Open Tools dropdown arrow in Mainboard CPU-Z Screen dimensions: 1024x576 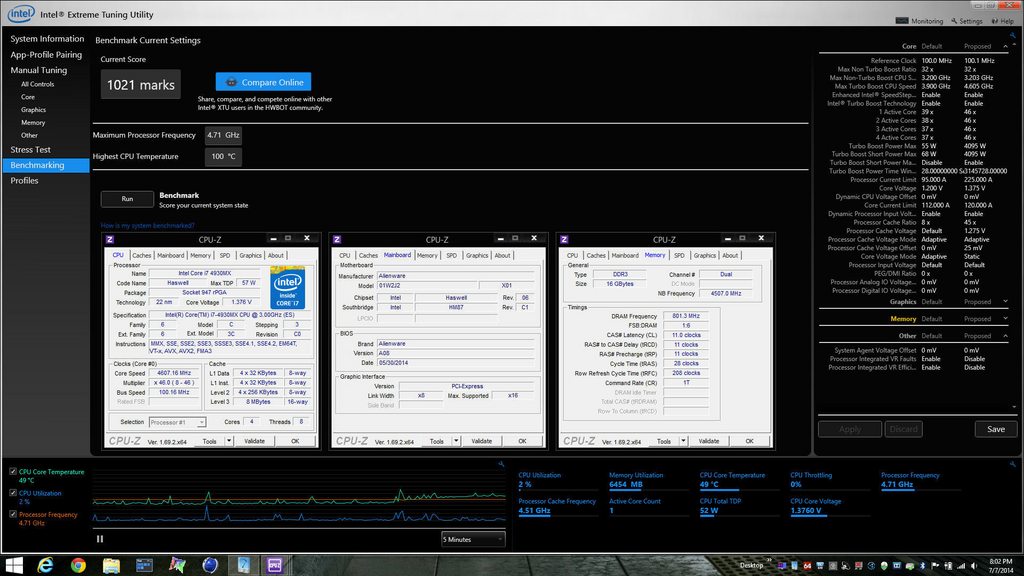coord(456,441)
